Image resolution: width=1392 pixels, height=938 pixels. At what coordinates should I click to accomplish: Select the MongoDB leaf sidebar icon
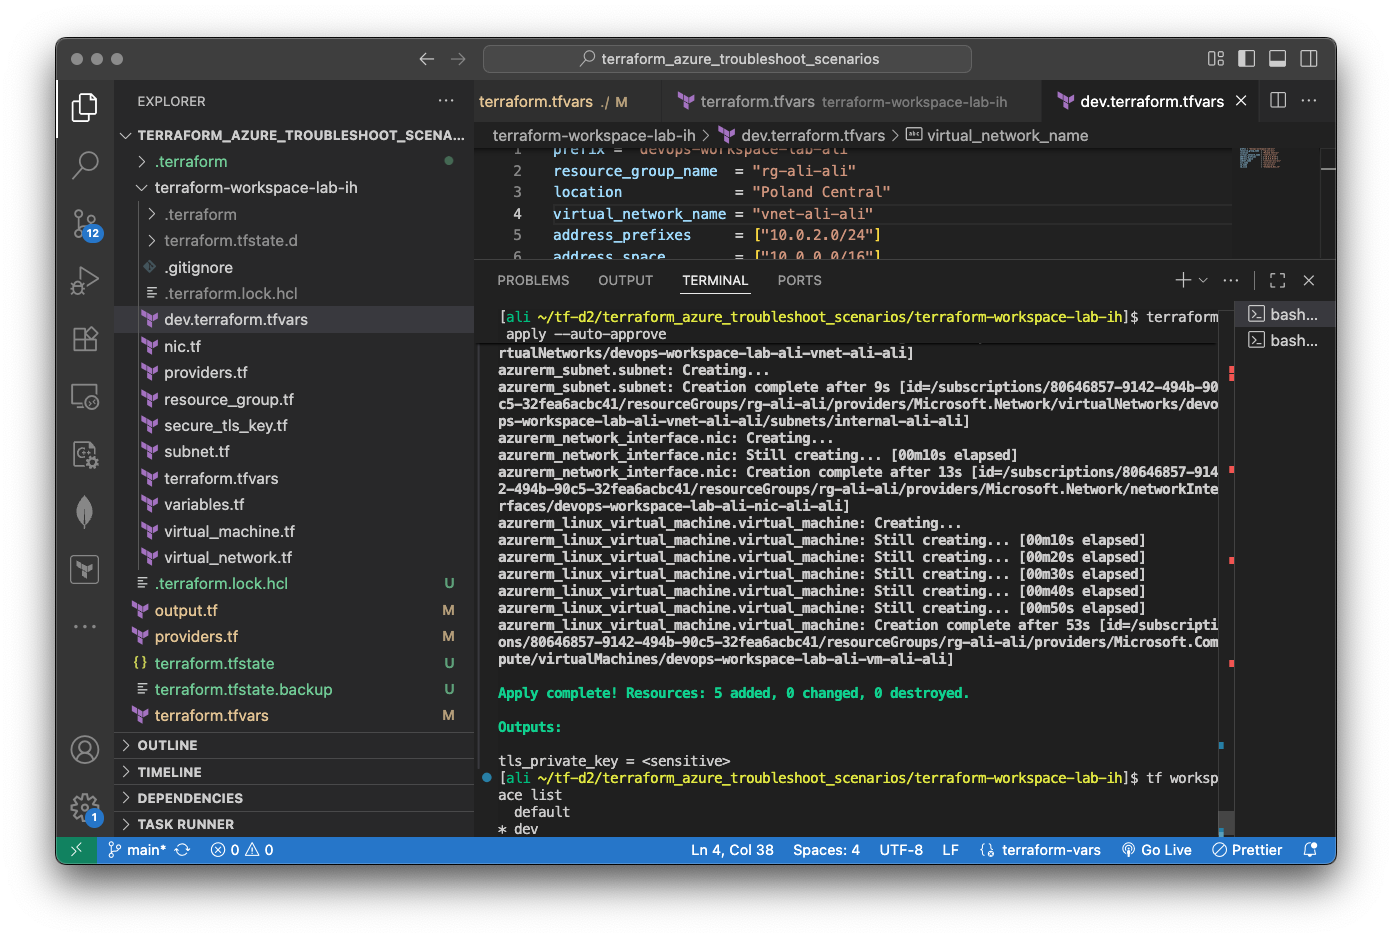85,512
